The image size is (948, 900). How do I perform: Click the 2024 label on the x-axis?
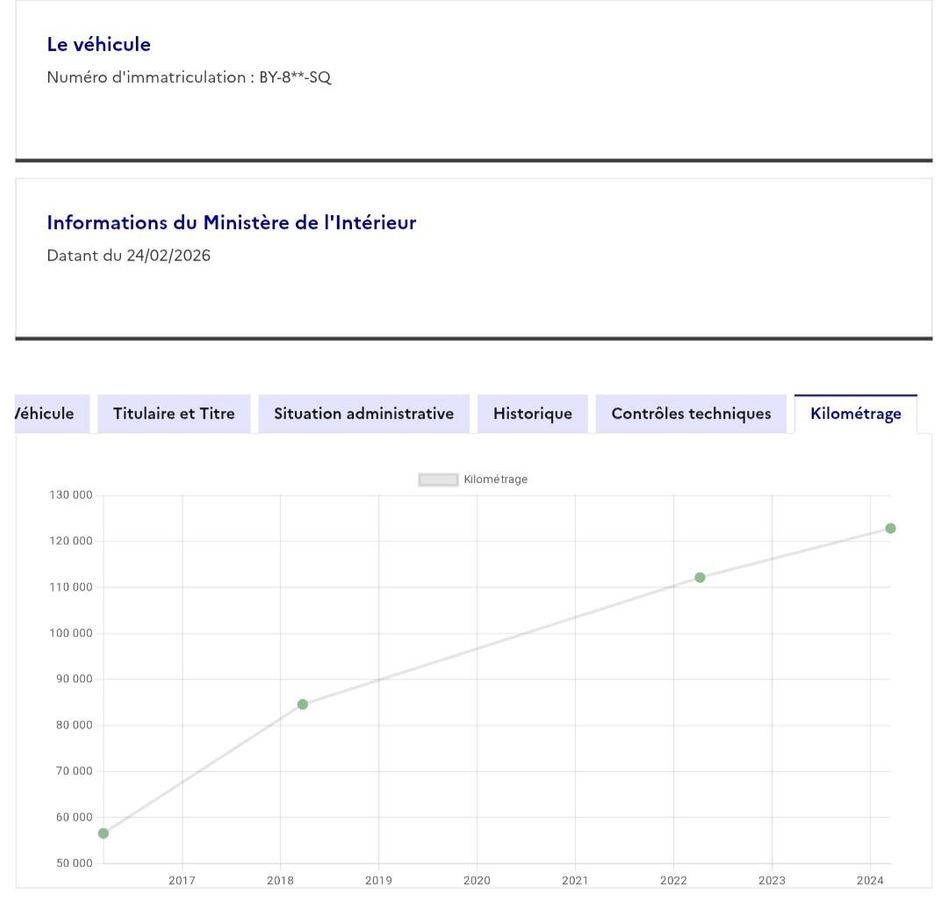(x=869, y=881)
